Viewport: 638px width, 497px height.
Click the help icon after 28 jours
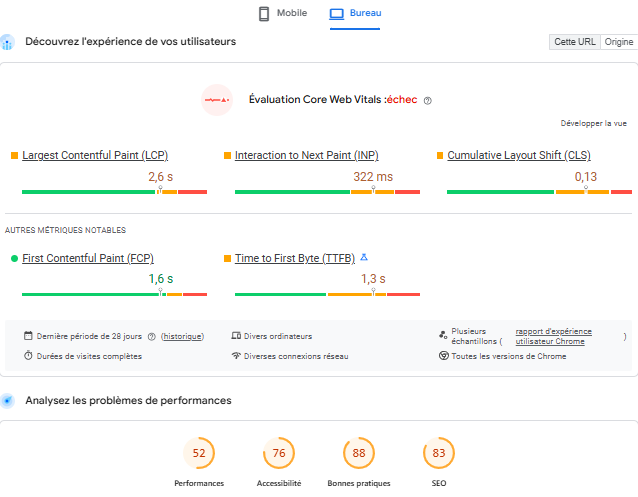[x=152, y=336]
